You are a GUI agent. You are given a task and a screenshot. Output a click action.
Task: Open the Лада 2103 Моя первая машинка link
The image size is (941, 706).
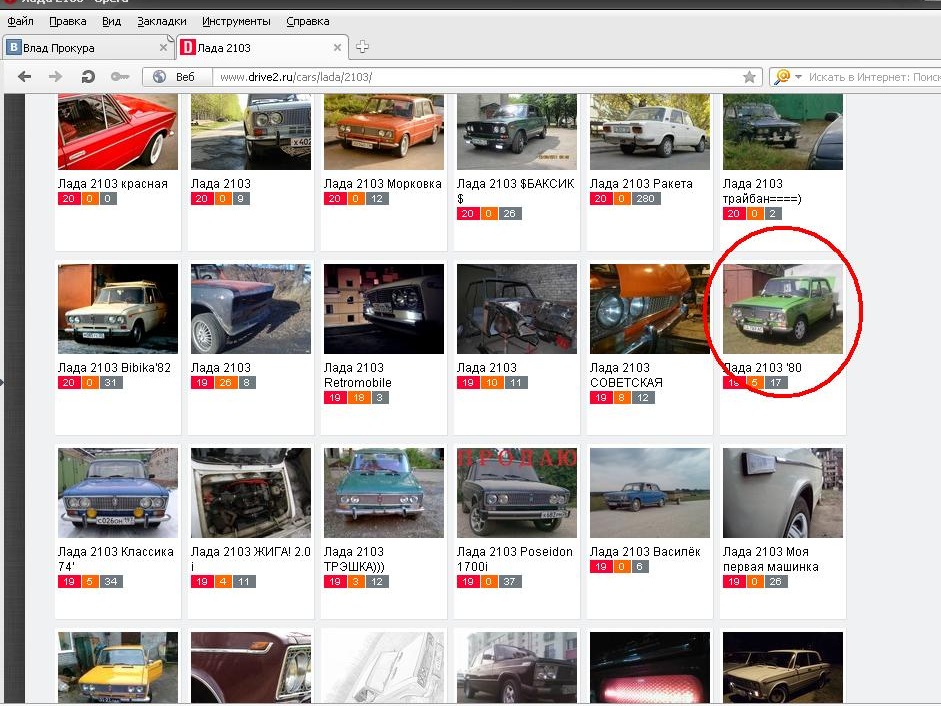(771, 559)
